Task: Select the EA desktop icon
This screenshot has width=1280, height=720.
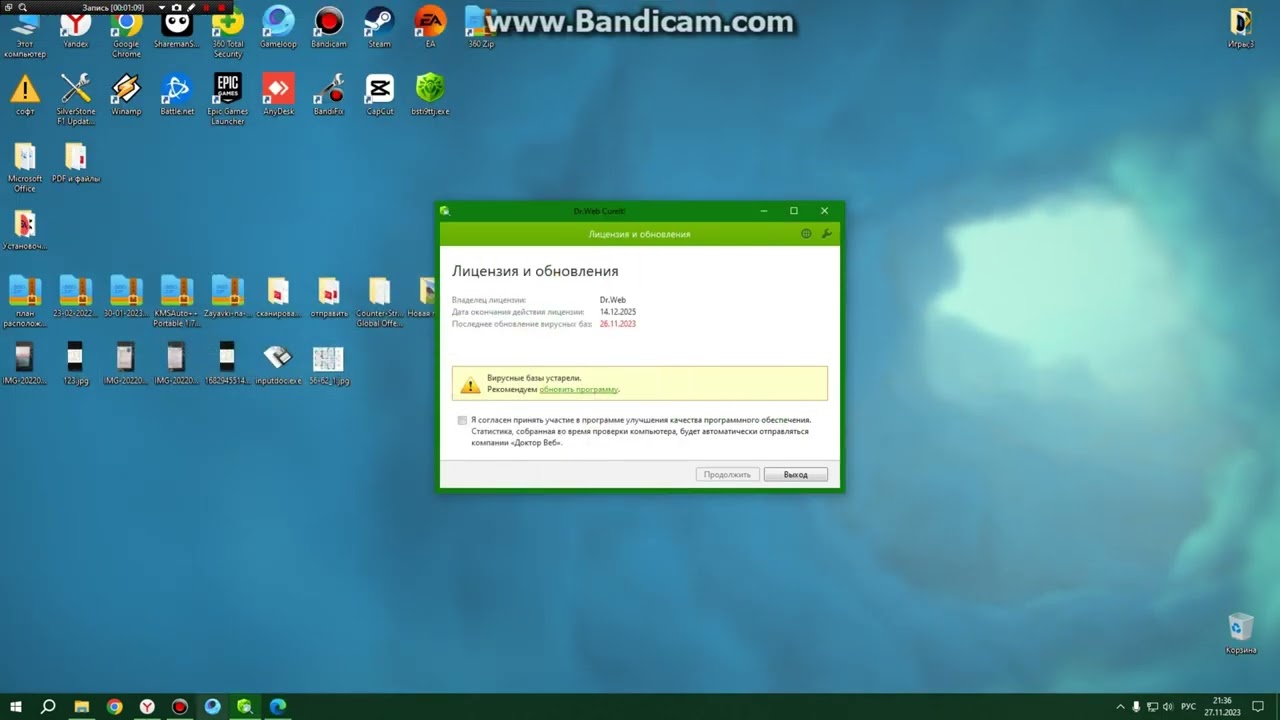Action: click(x=430, y=27)
